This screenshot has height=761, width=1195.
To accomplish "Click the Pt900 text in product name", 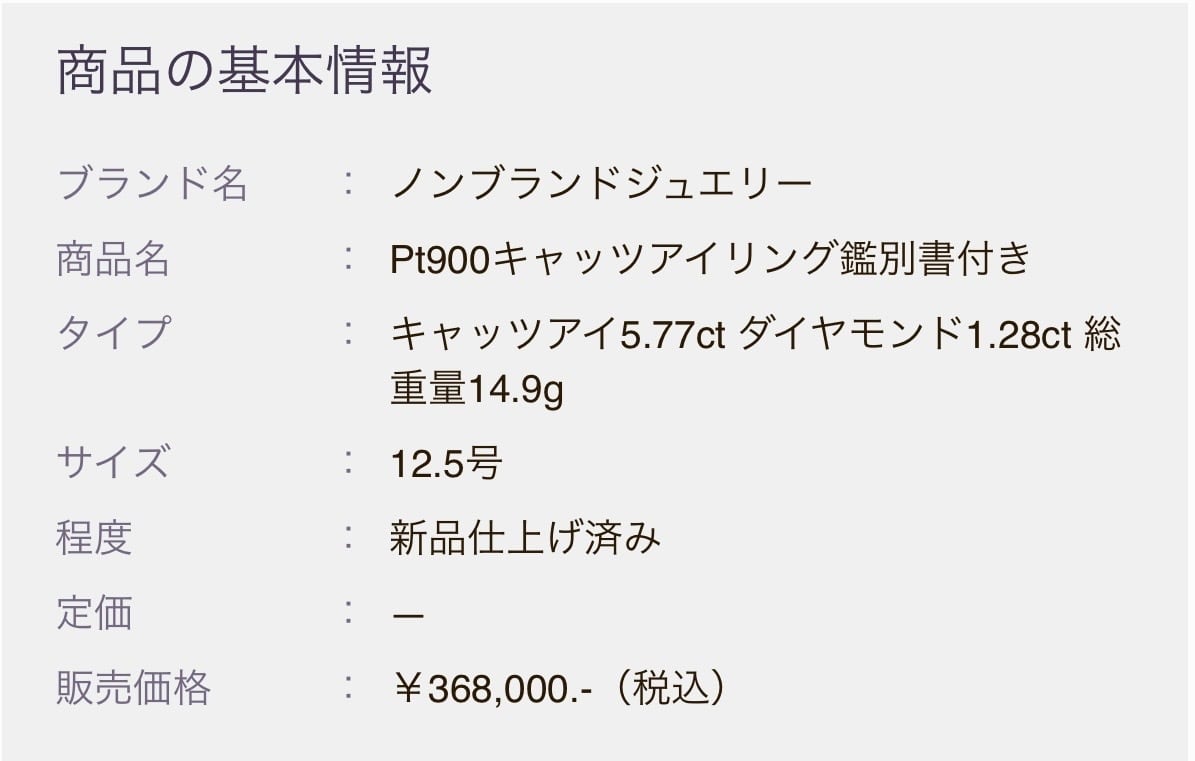I will click(x=441, y=259).
